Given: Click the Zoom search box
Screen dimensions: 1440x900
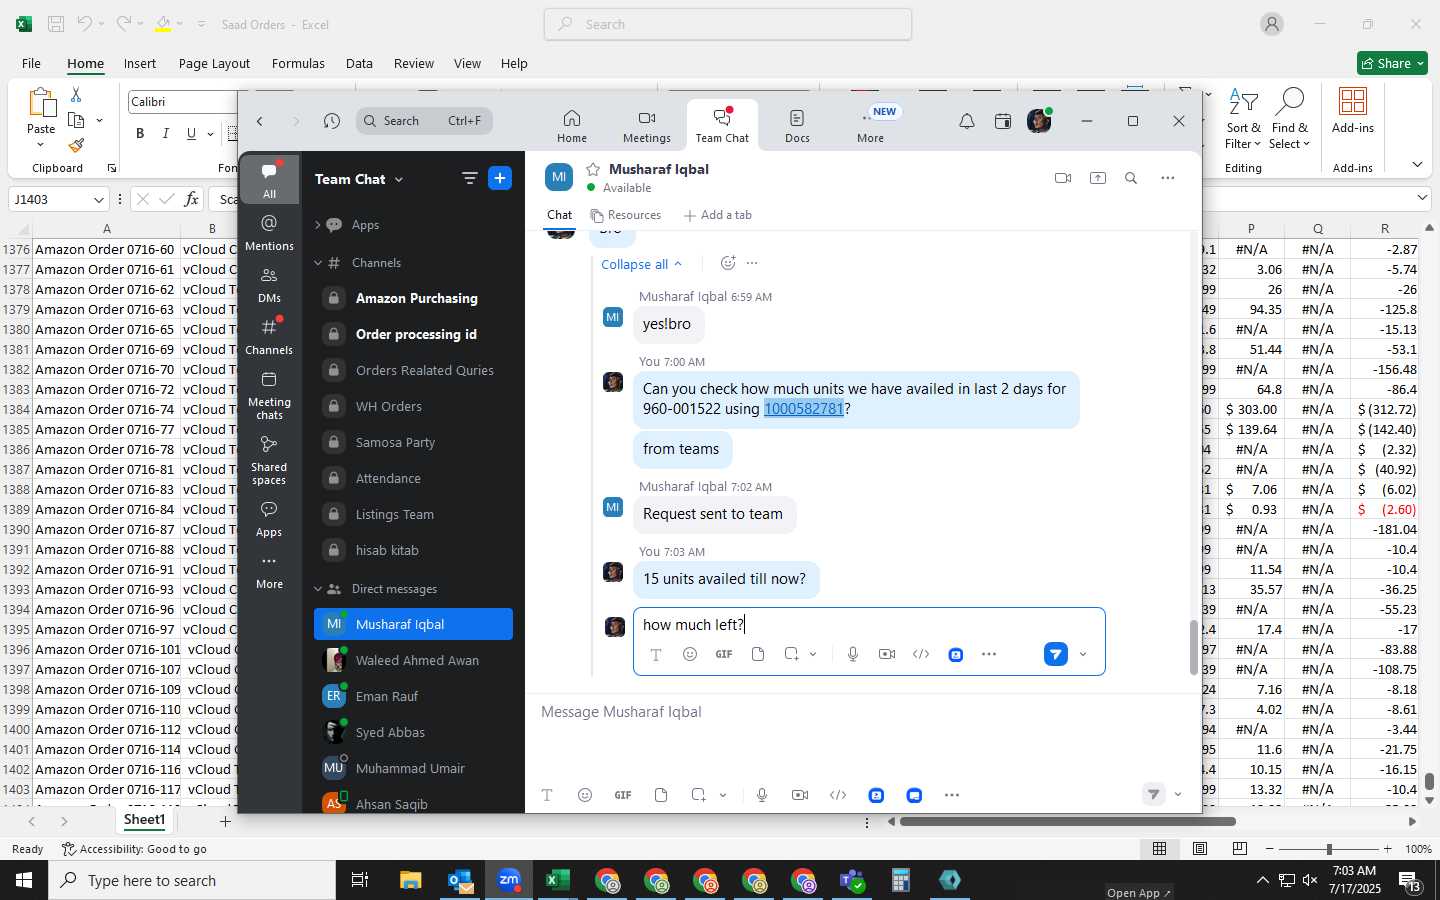Looking at the screenshot, I should [424, 121].
